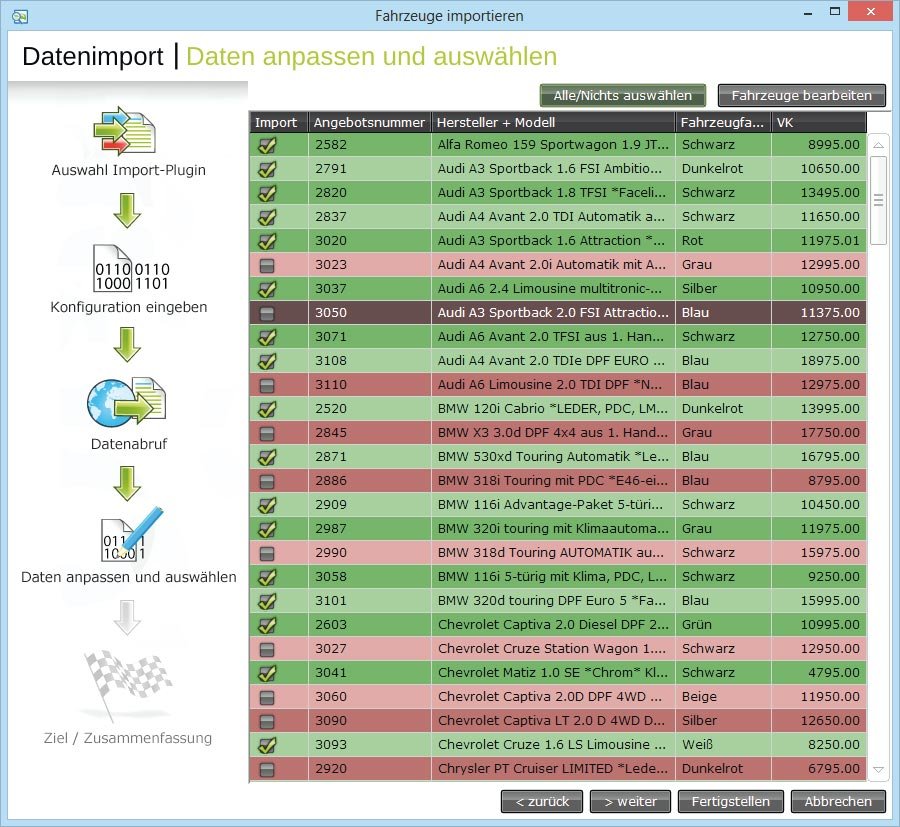Uncheck import checkbox for offer 2791
This screenshot has height=827, width=900.
coord(267,169)
